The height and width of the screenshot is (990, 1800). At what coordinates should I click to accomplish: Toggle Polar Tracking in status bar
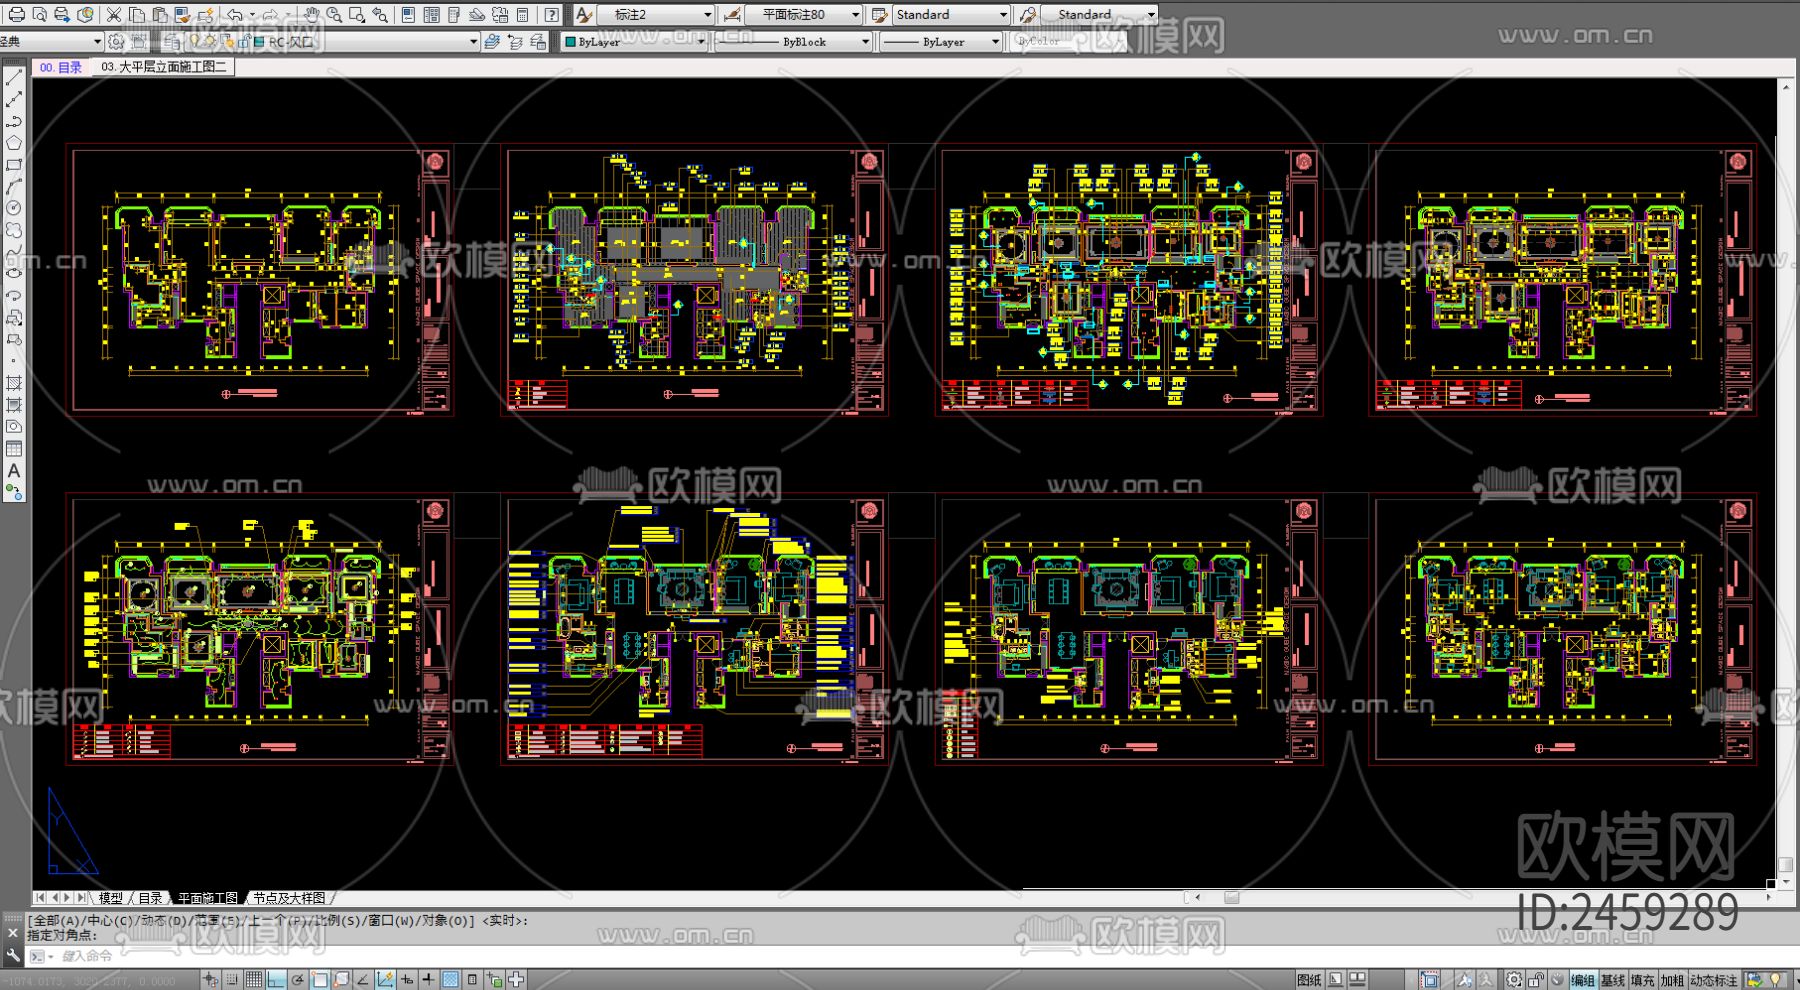(298, 980)
